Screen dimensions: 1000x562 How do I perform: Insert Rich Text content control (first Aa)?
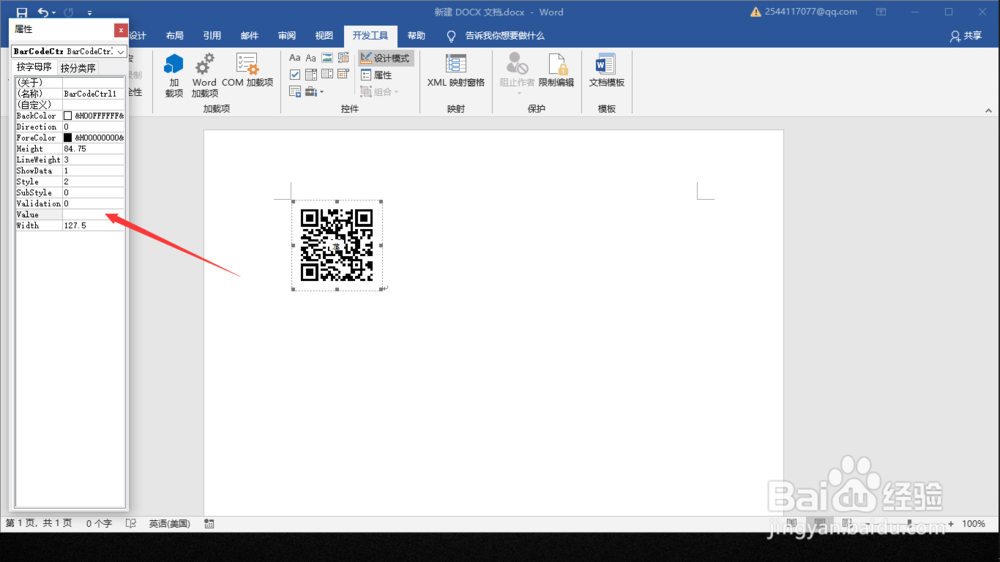click(295, 58)
